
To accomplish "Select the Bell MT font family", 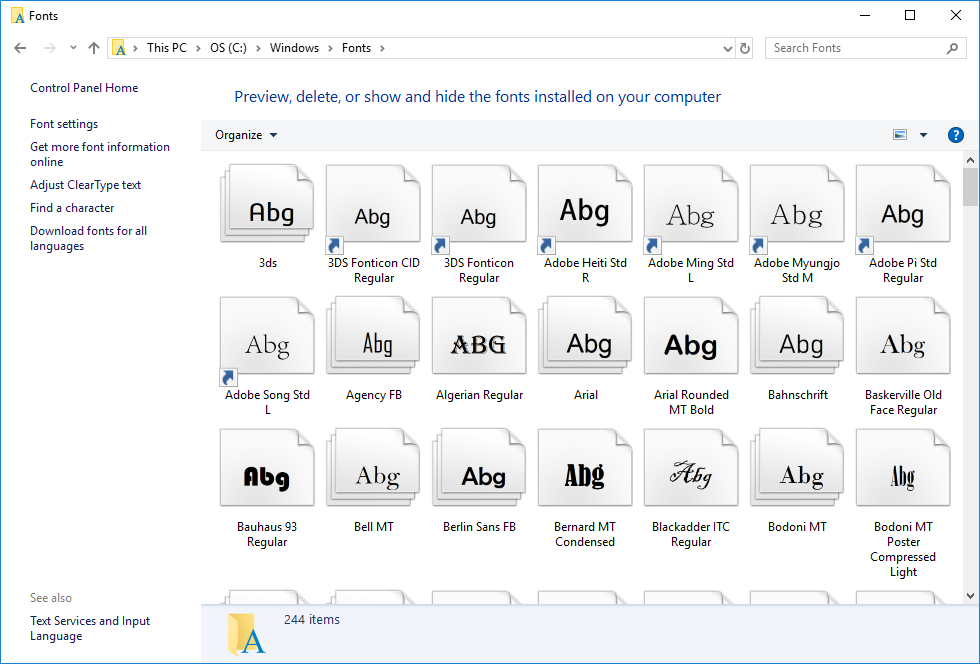I will coord(373,468).
